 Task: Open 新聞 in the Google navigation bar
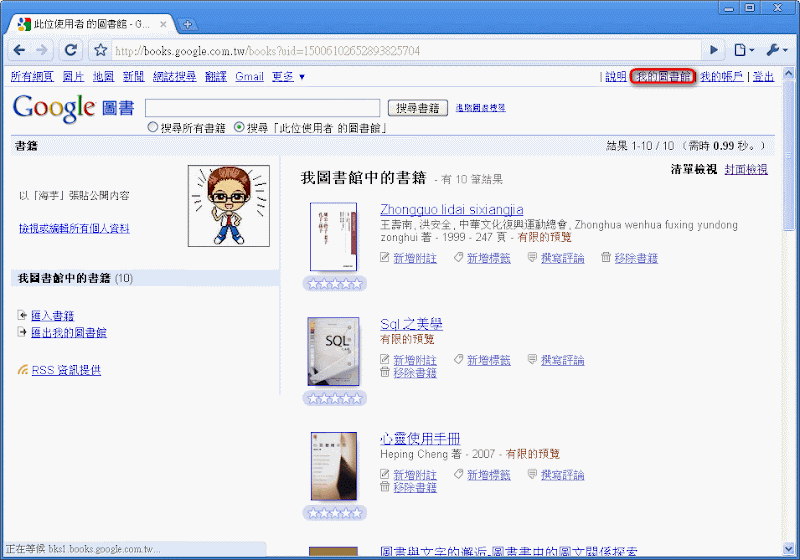point(134,77)
